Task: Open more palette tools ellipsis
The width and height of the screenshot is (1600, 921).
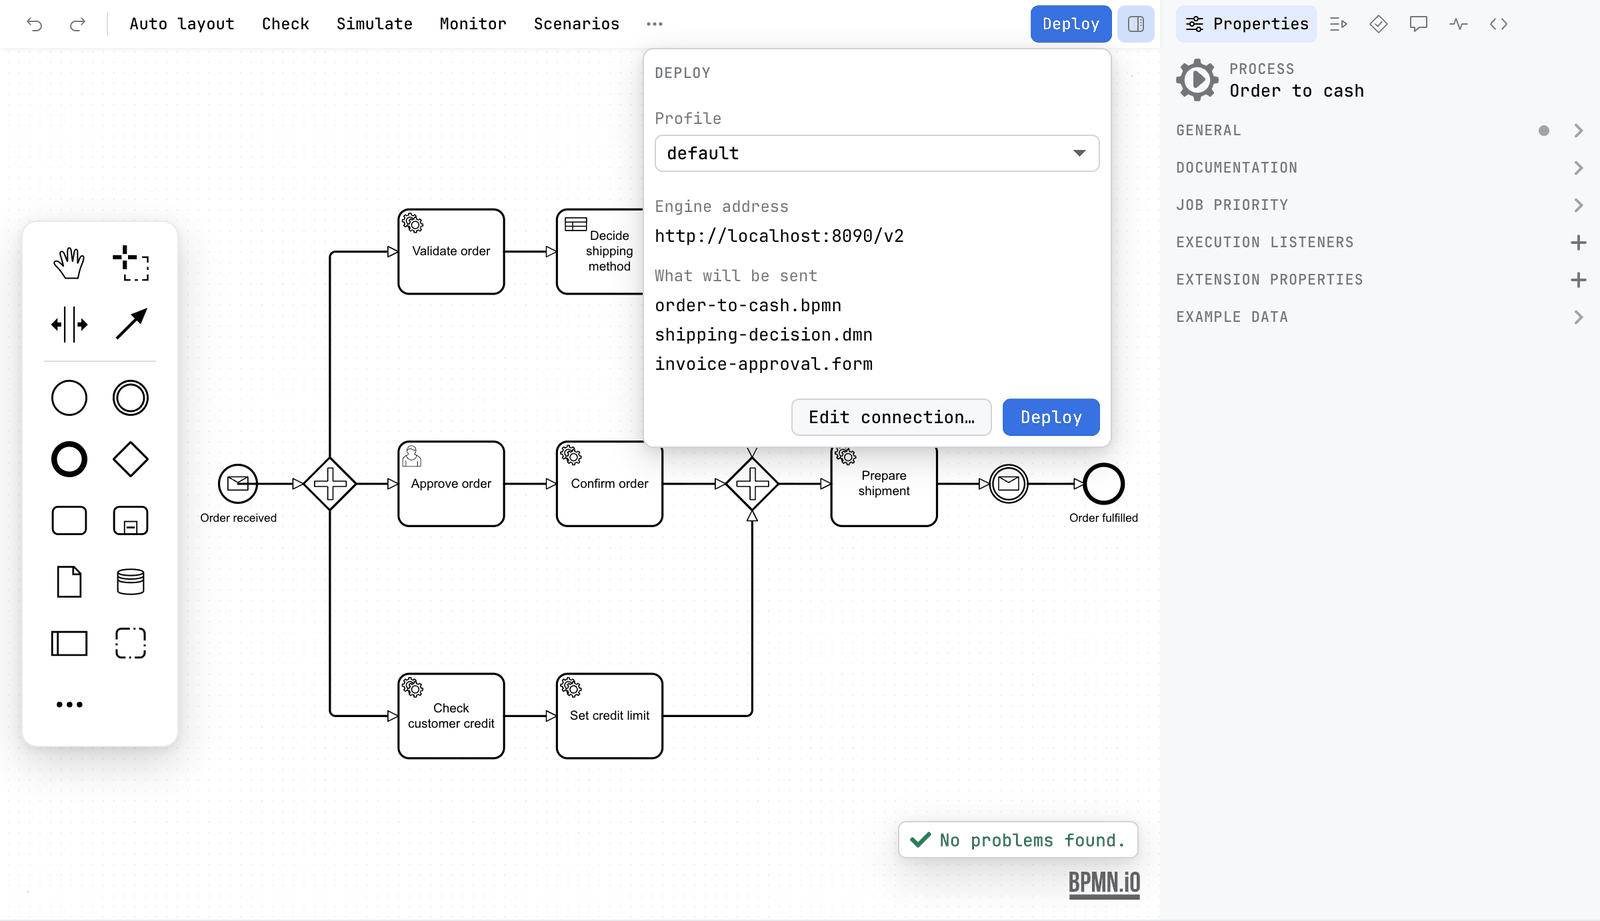Action: (x=69, y=705)
